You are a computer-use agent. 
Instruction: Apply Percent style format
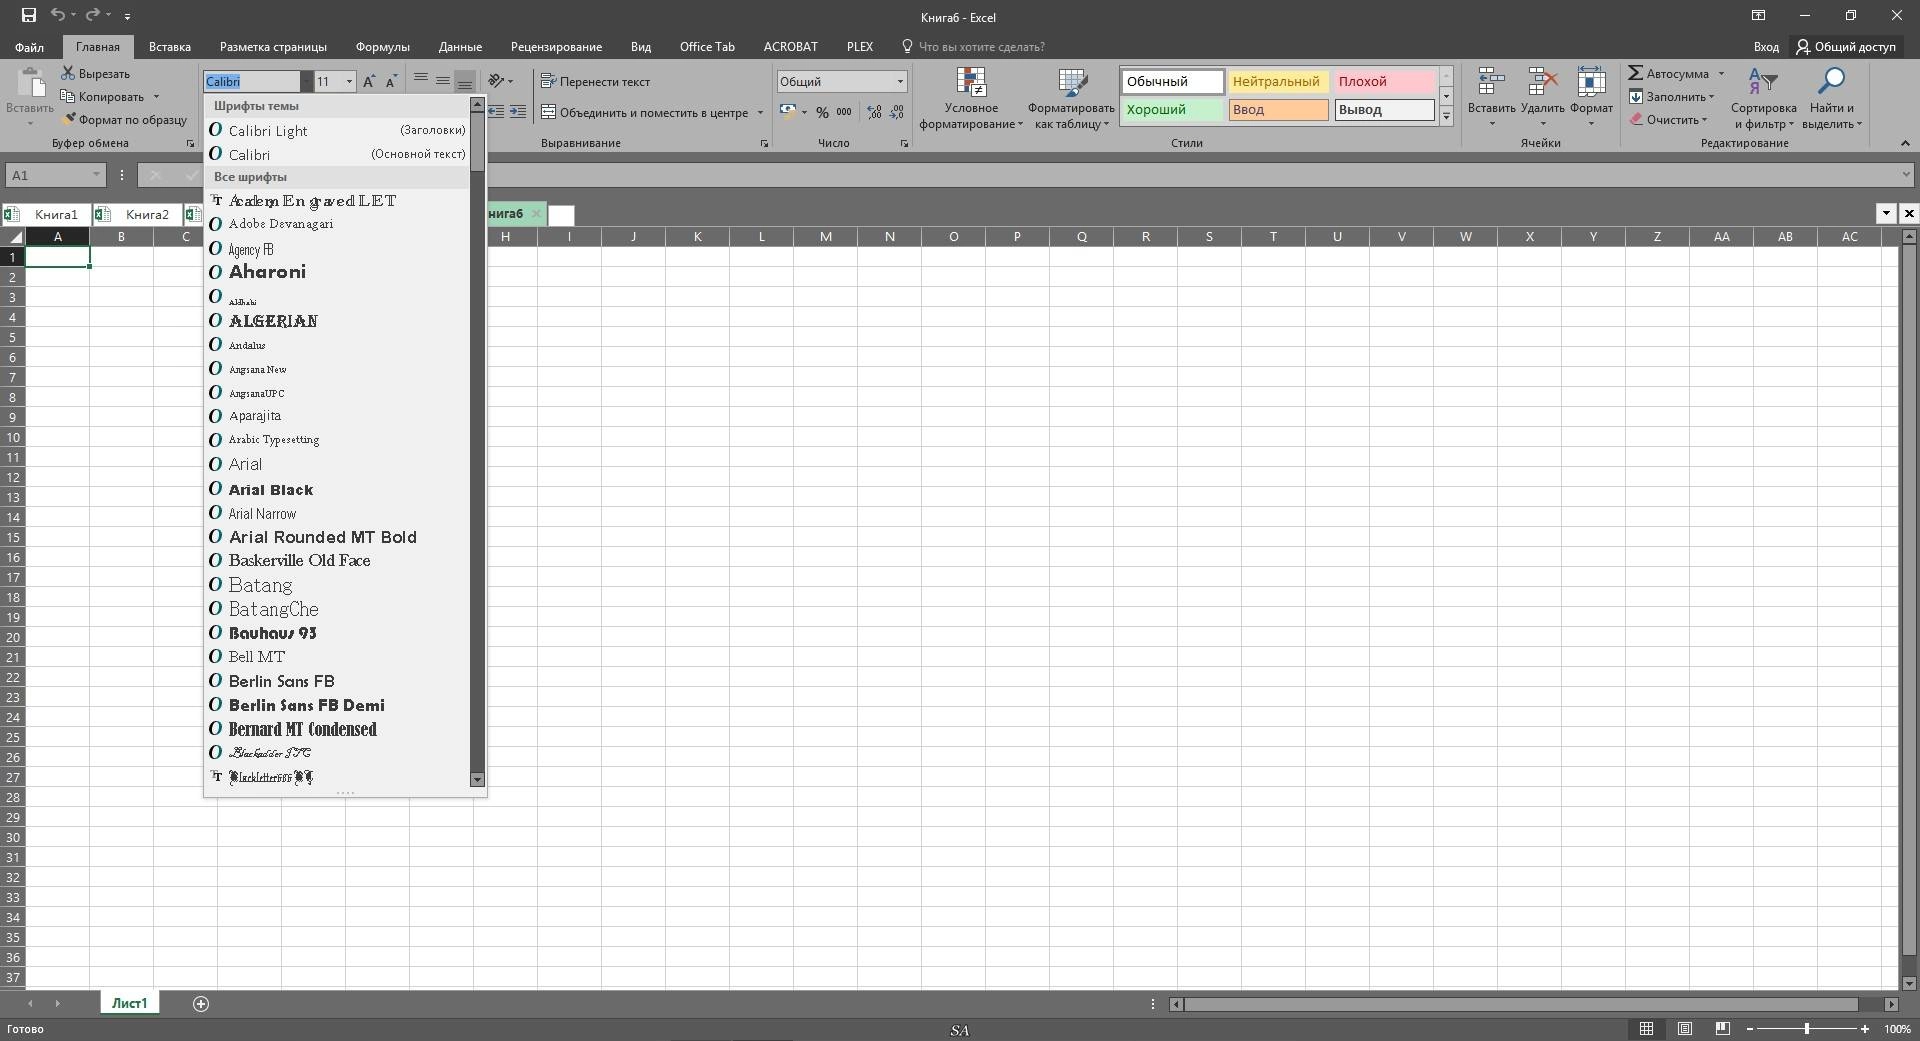click(822, 112)
